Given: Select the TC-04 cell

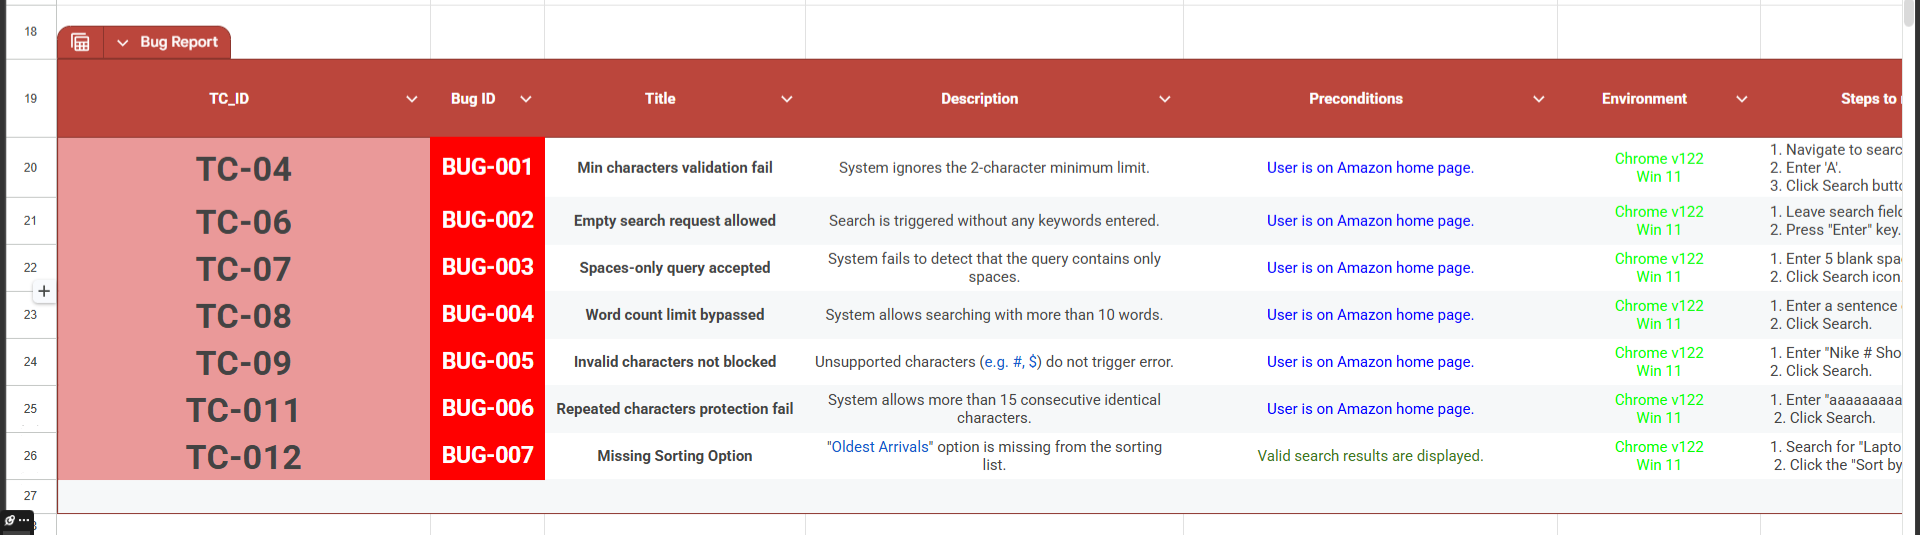Looking at the screenshot, I should (x=243, y=169).
